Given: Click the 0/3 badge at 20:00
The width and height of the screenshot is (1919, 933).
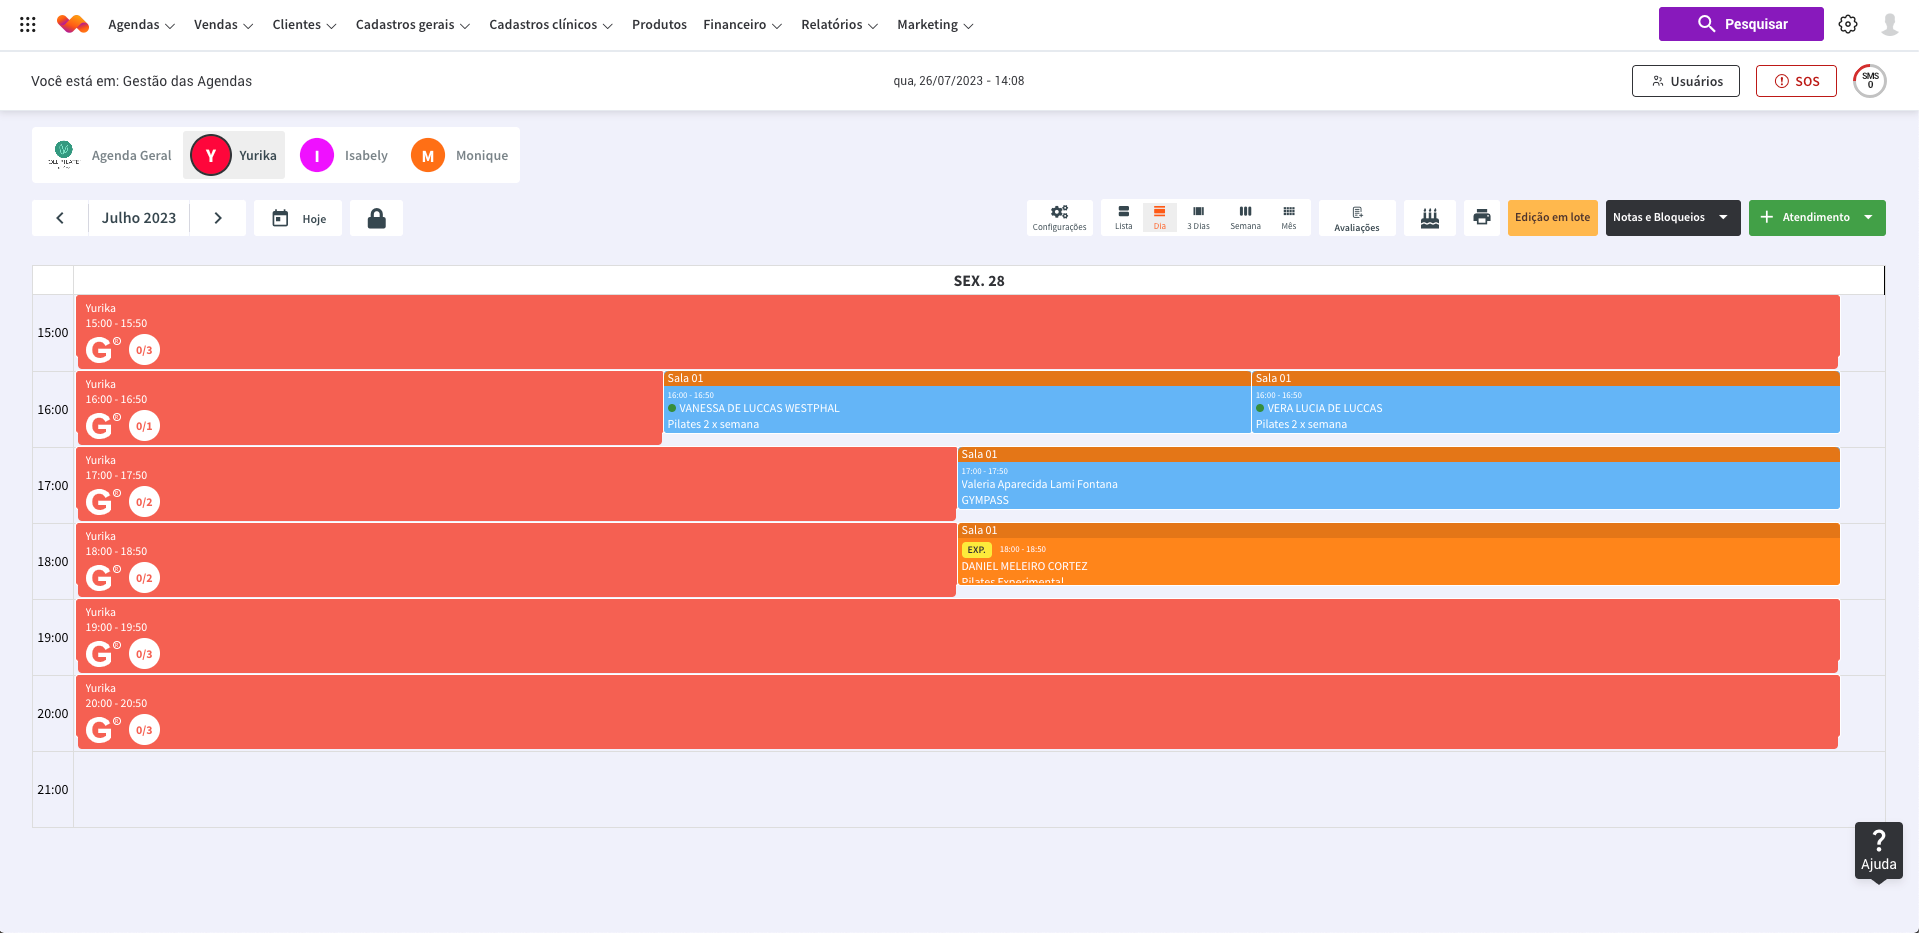Looking at the screenshot, I should (144, 730).
